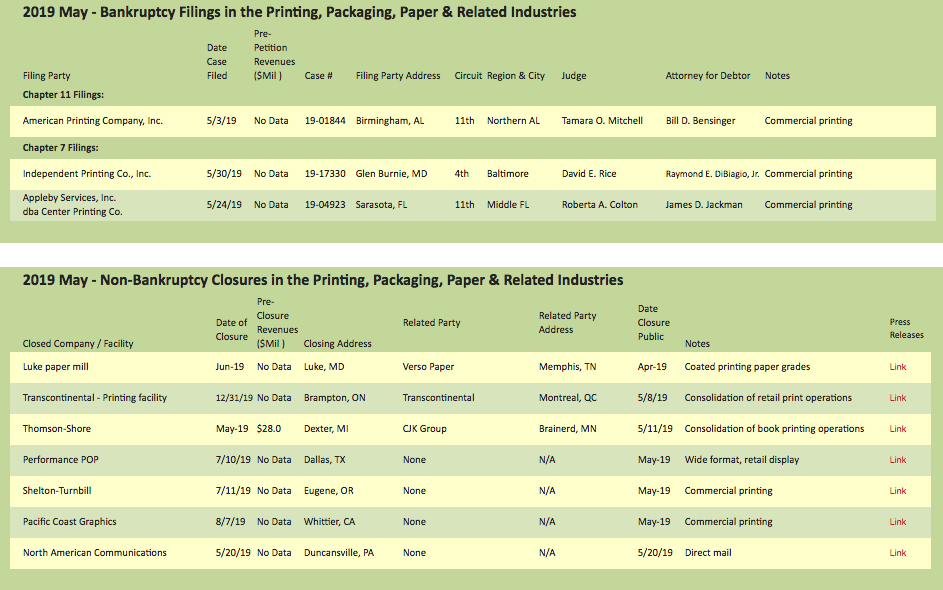Select 'Transcontinental - Printing facility' company name
This screenshot has height=590, width=943.
pyautogui.click(x=95, y=398)
